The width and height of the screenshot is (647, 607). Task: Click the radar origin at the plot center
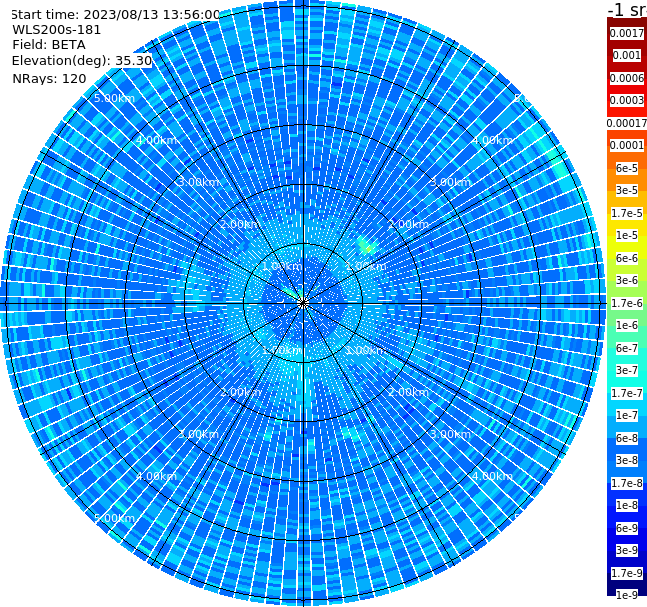[303, 303]
